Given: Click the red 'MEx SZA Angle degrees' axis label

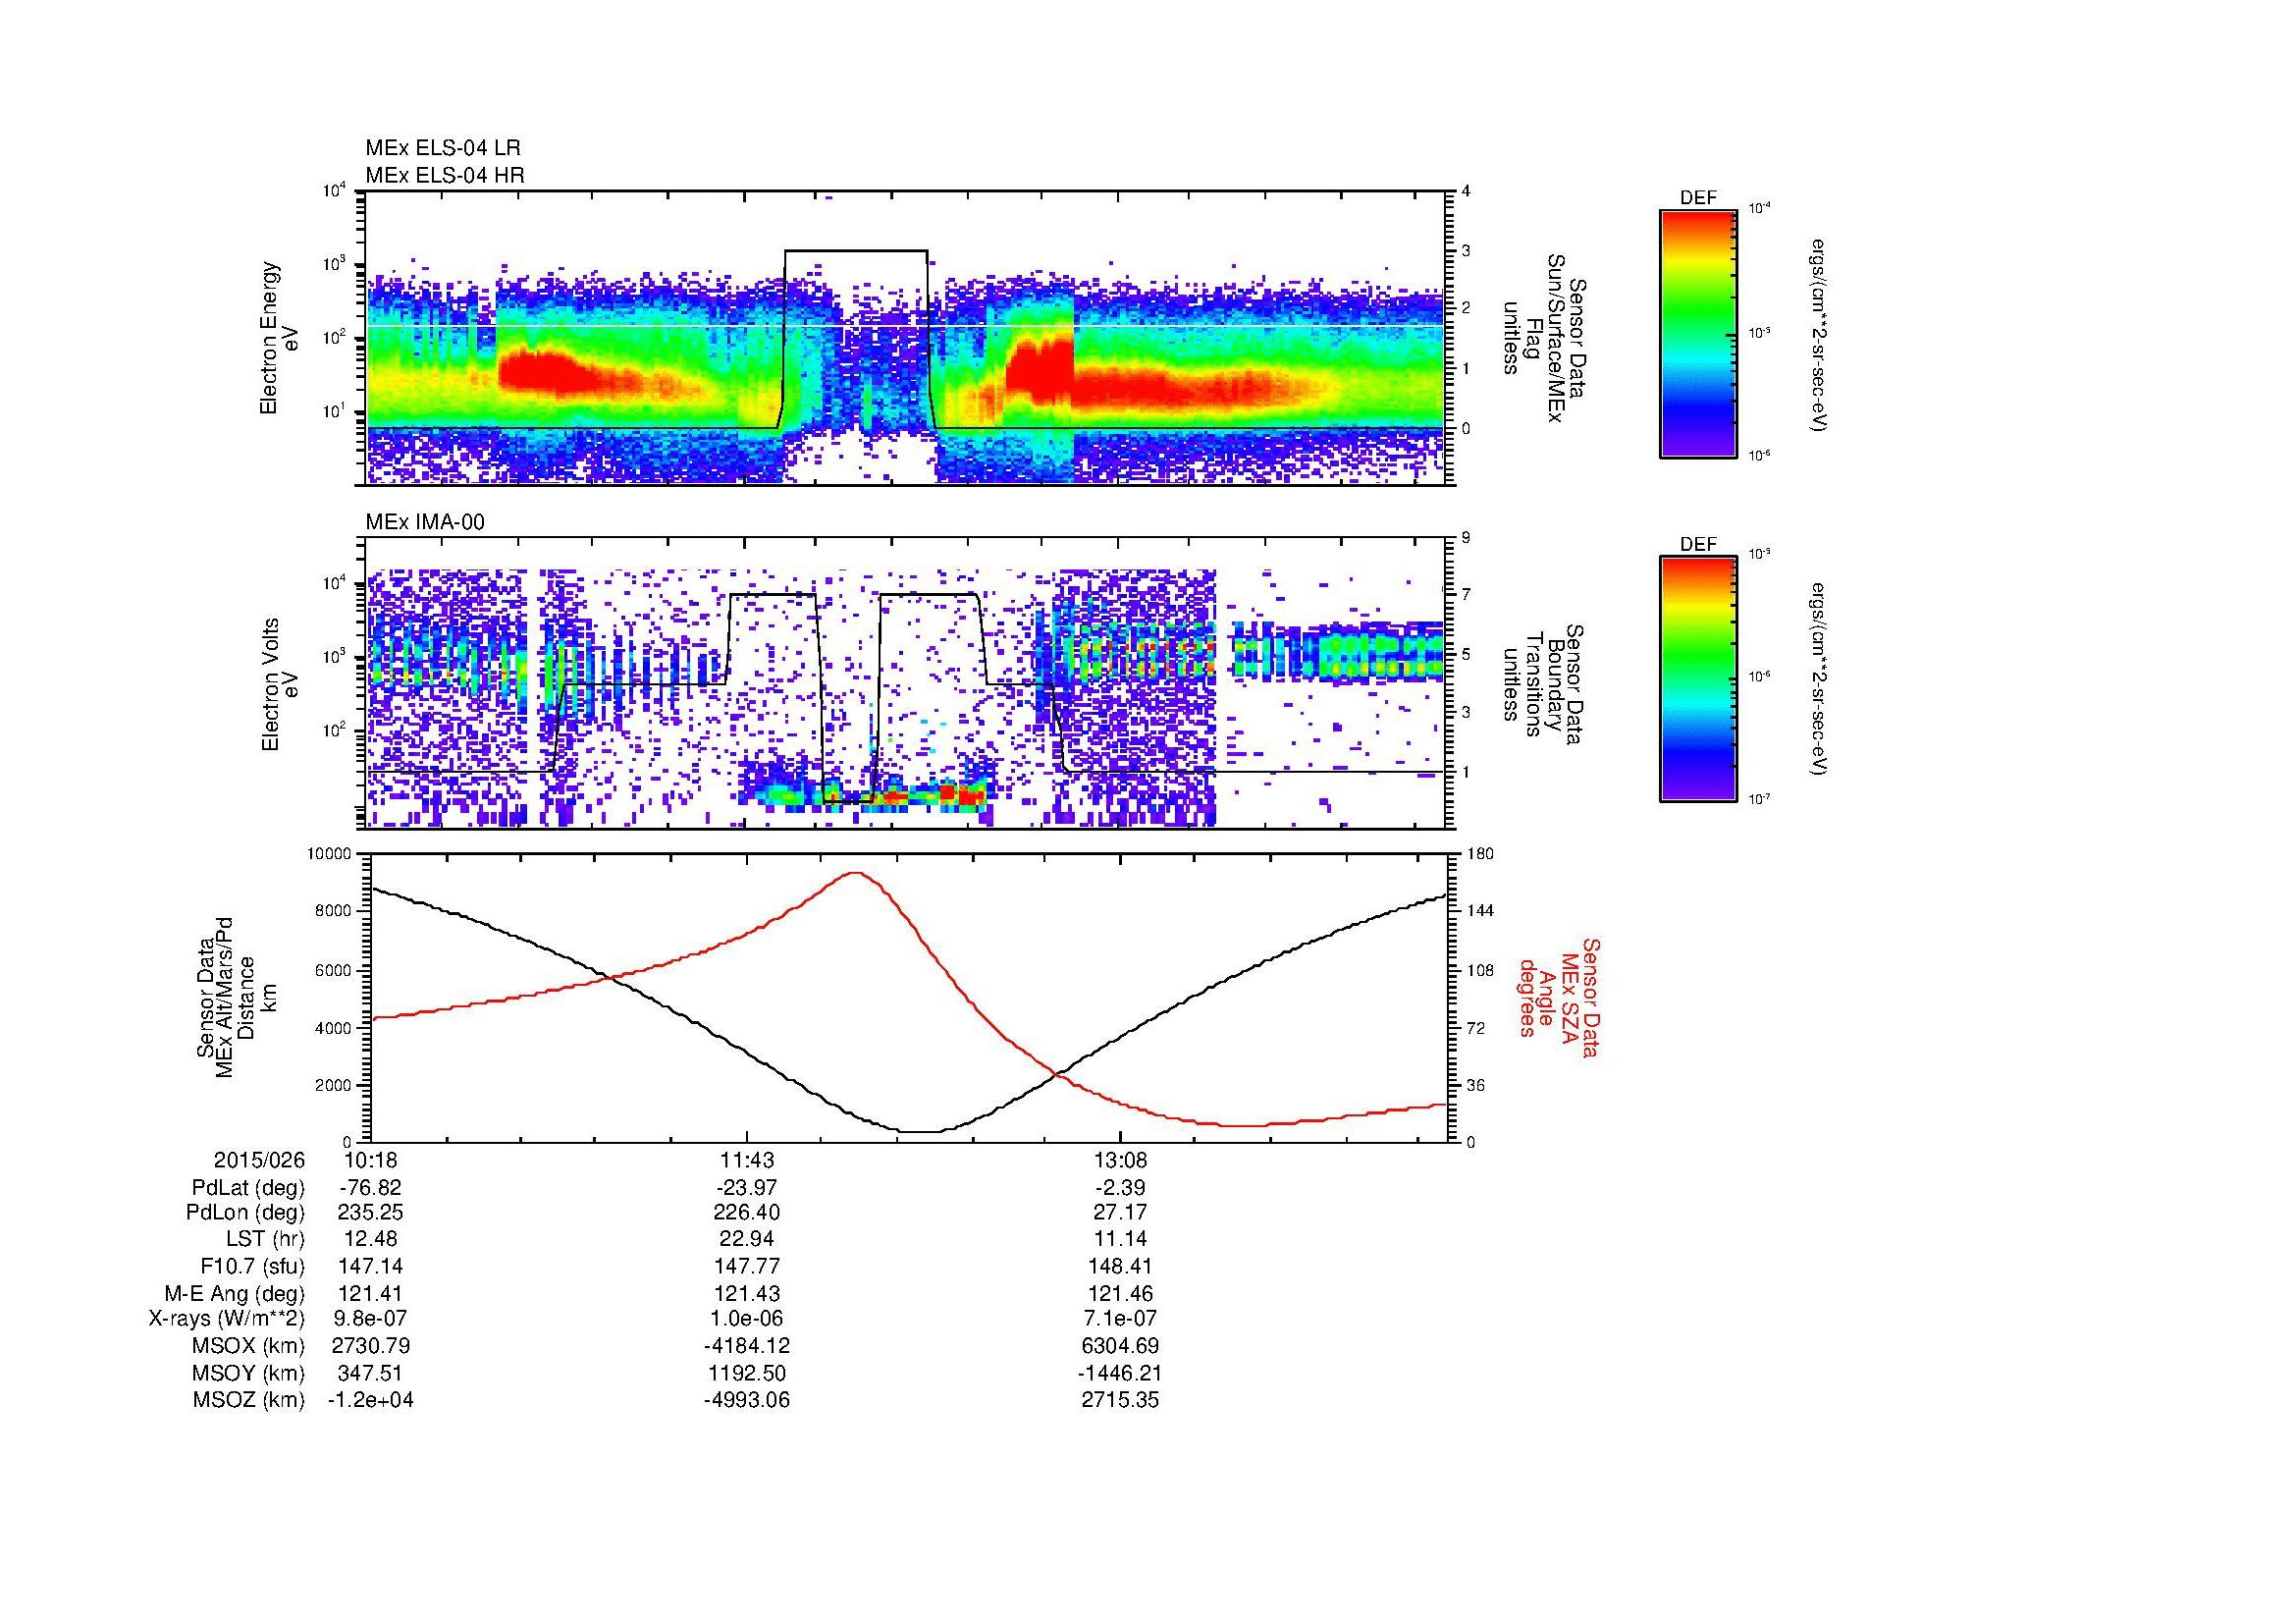Looking at the screenshot, I should tap(1558, 997).
